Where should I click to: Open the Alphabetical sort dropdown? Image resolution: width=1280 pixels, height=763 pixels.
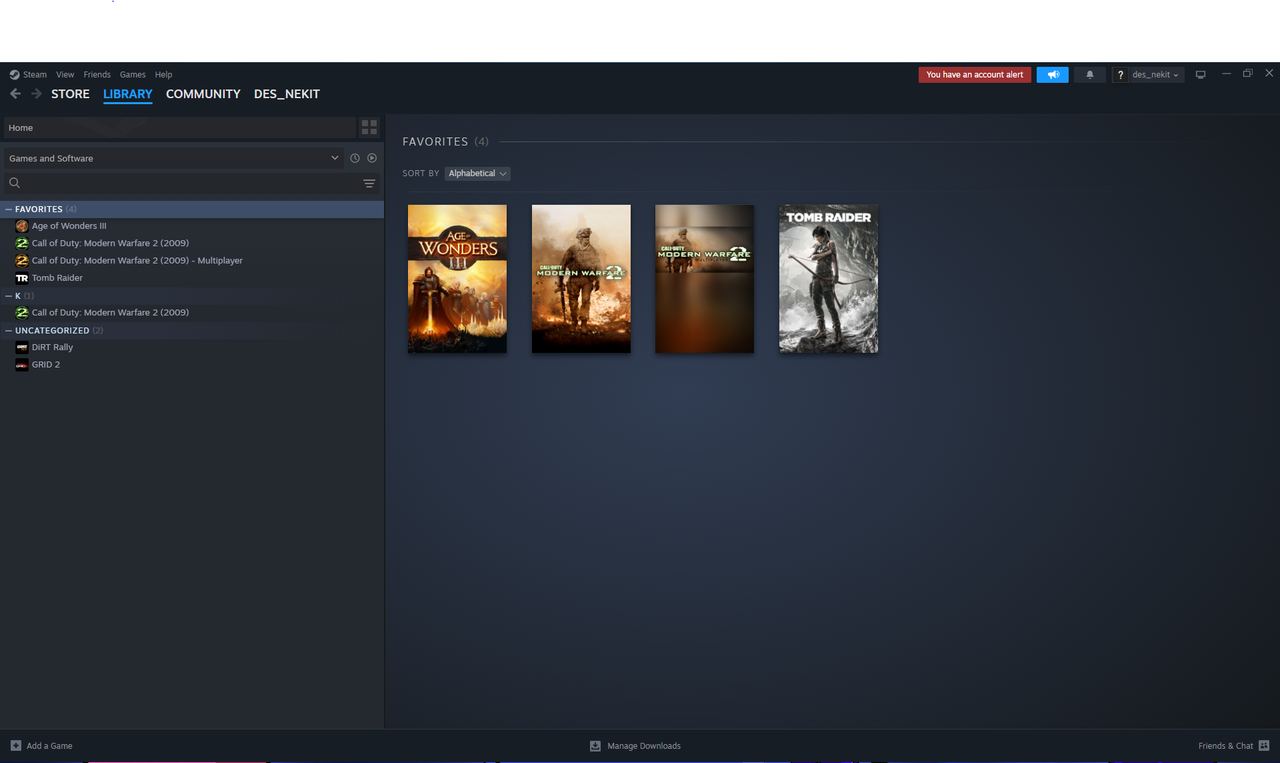[477, 173]
